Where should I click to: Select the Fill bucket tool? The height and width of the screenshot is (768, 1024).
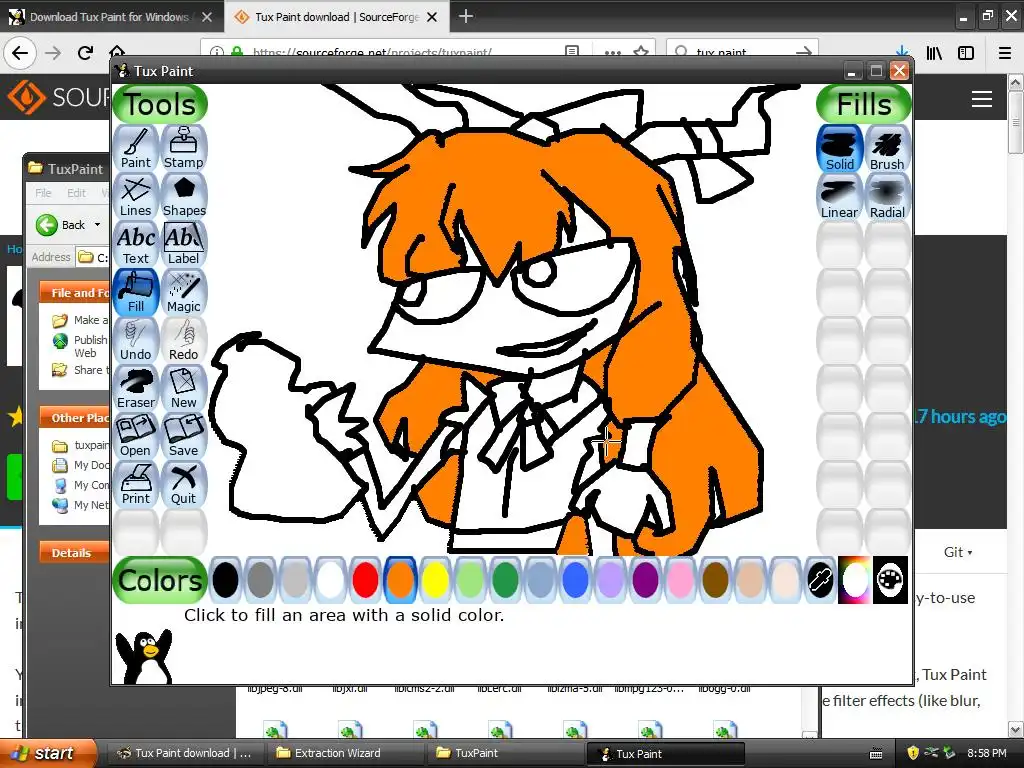(136, 292)
